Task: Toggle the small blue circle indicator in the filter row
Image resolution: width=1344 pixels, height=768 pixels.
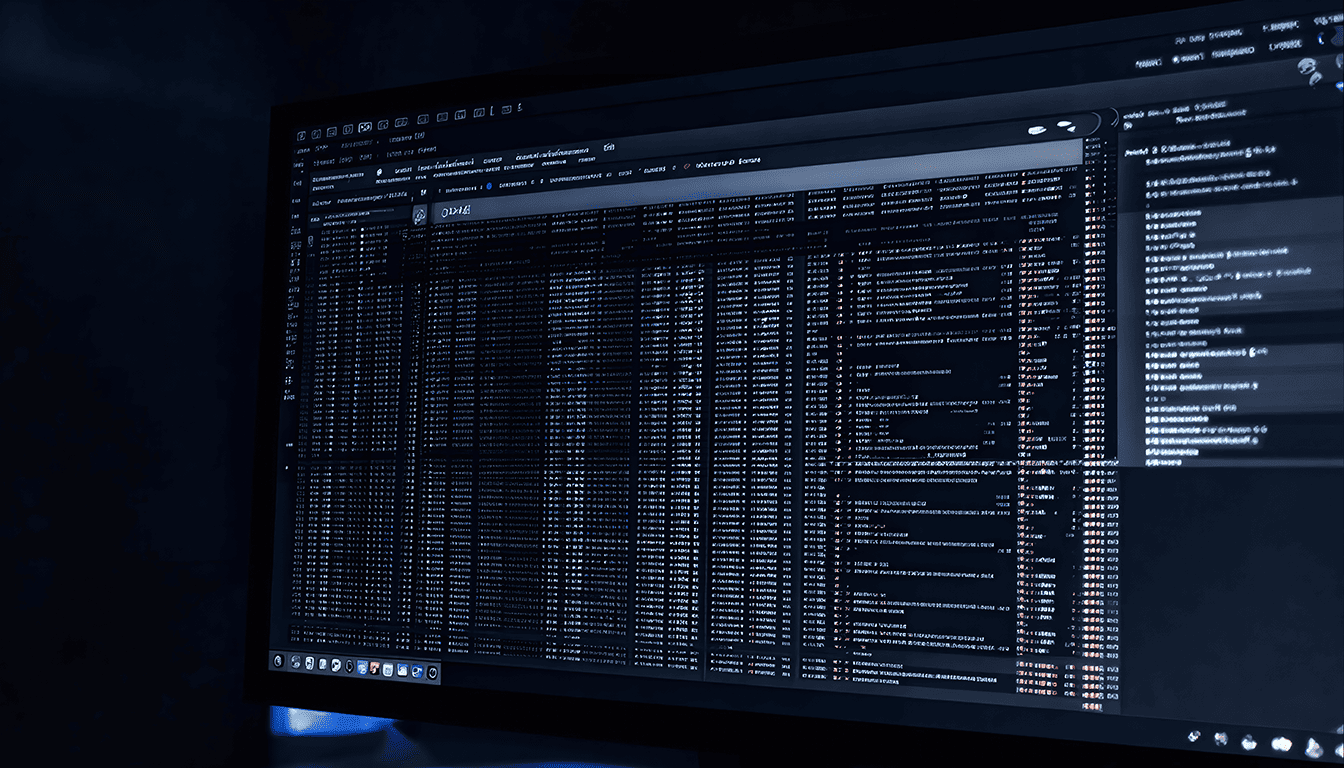Action: 488,186
